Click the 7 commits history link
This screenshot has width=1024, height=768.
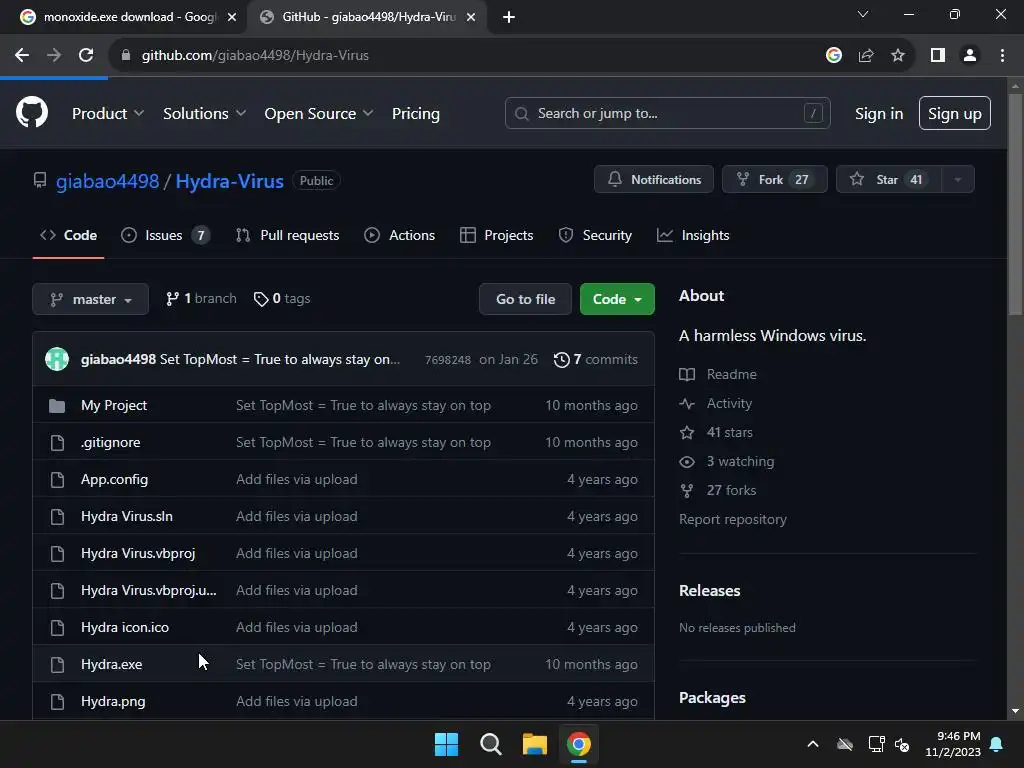click(x=596, y=359)
